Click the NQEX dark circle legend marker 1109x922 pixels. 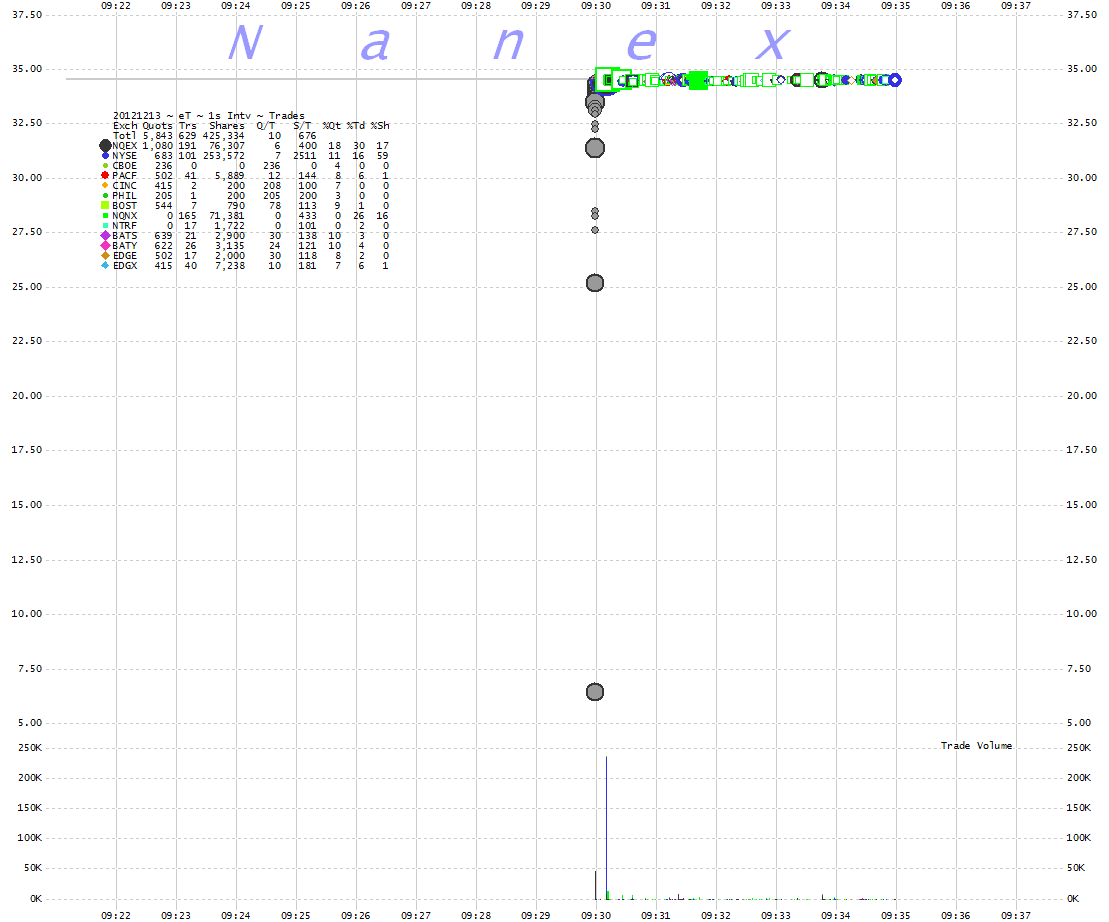tap(105, 146)
